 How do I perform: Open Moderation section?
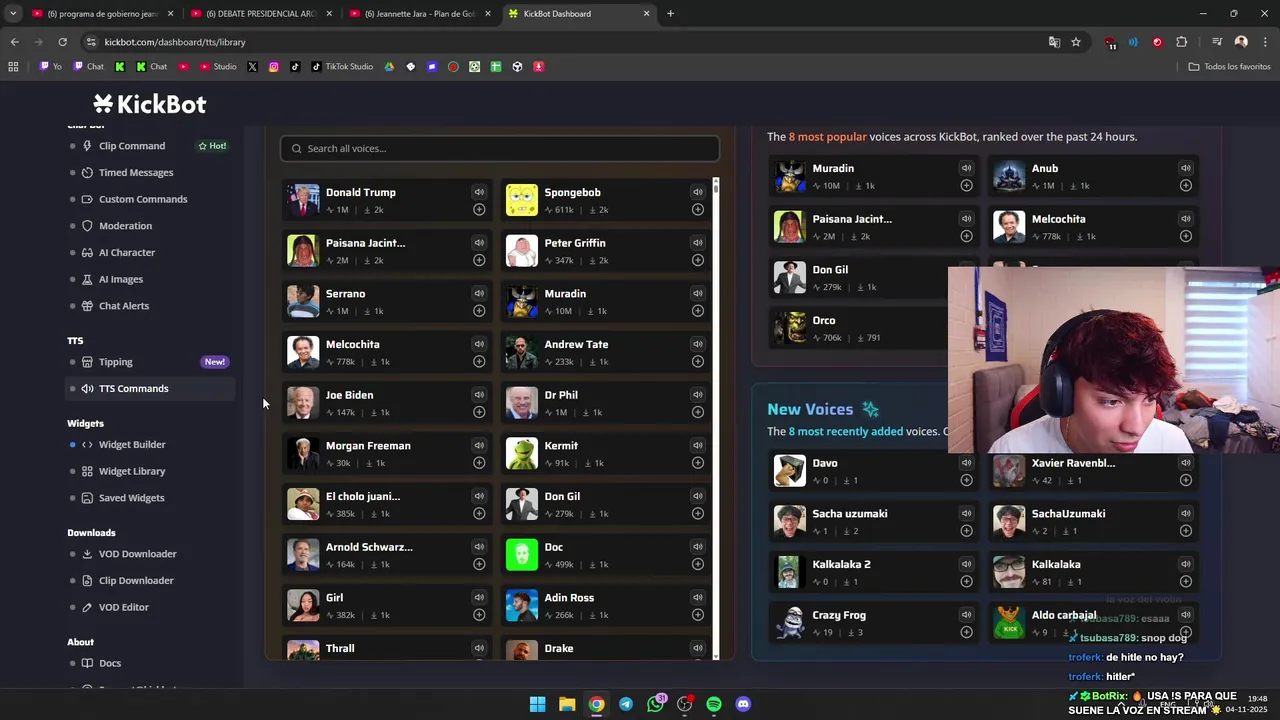125,226
